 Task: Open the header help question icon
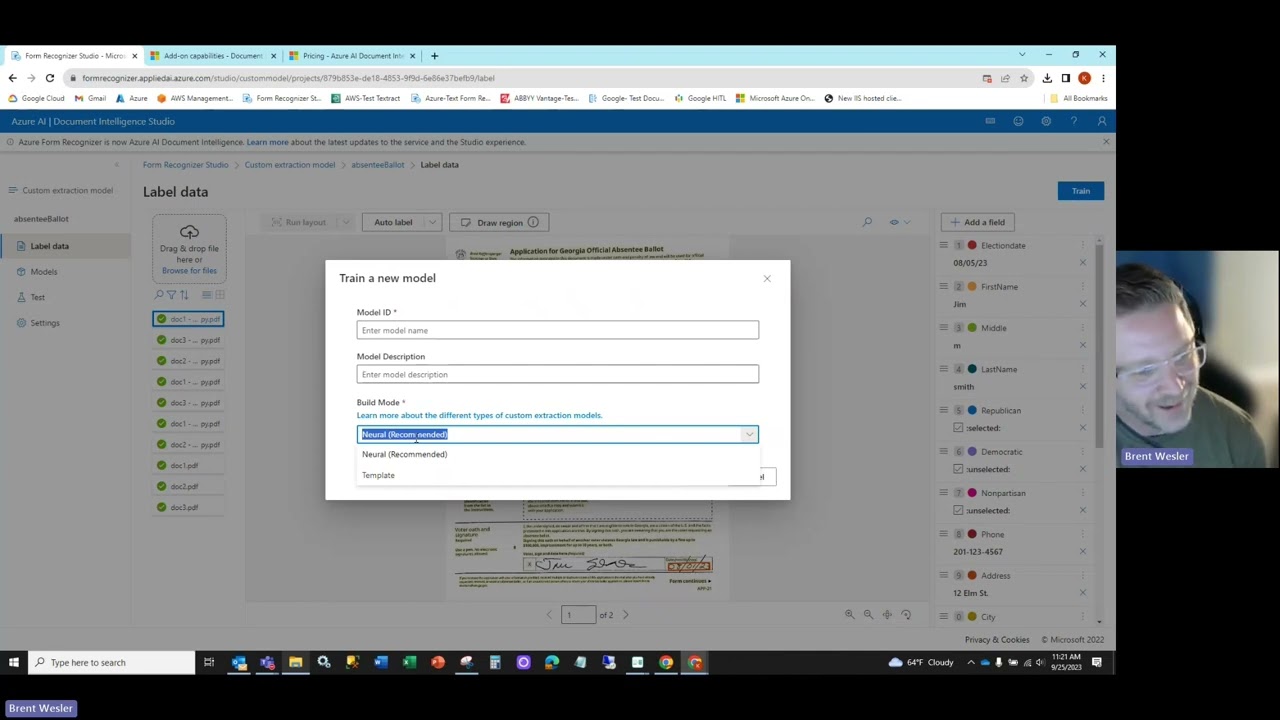click(x=1074, y=121)
